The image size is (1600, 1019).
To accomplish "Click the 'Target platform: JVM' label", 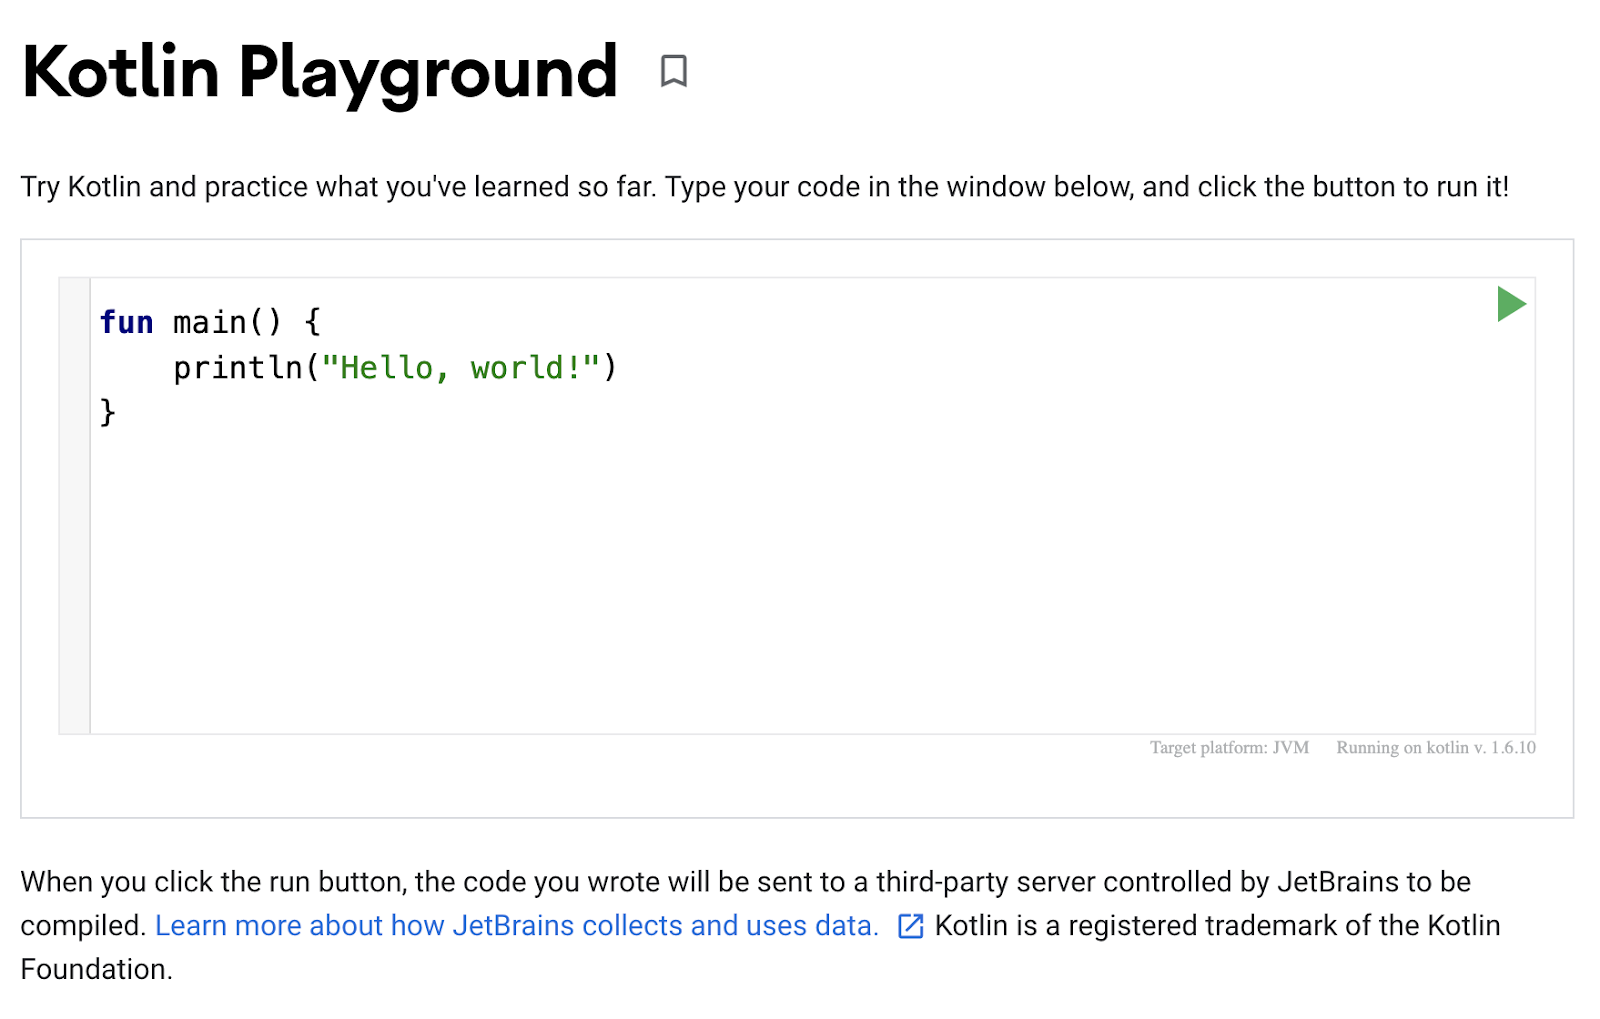I will coord(1229,748).
